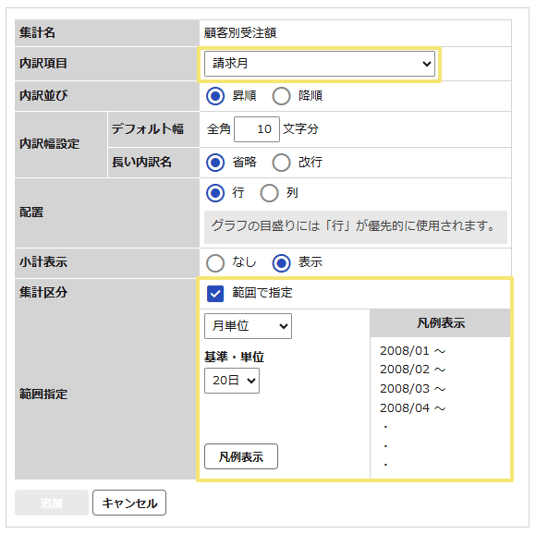
Task: Click the 内訳並び row label
Action: click(x=43, y=96)
